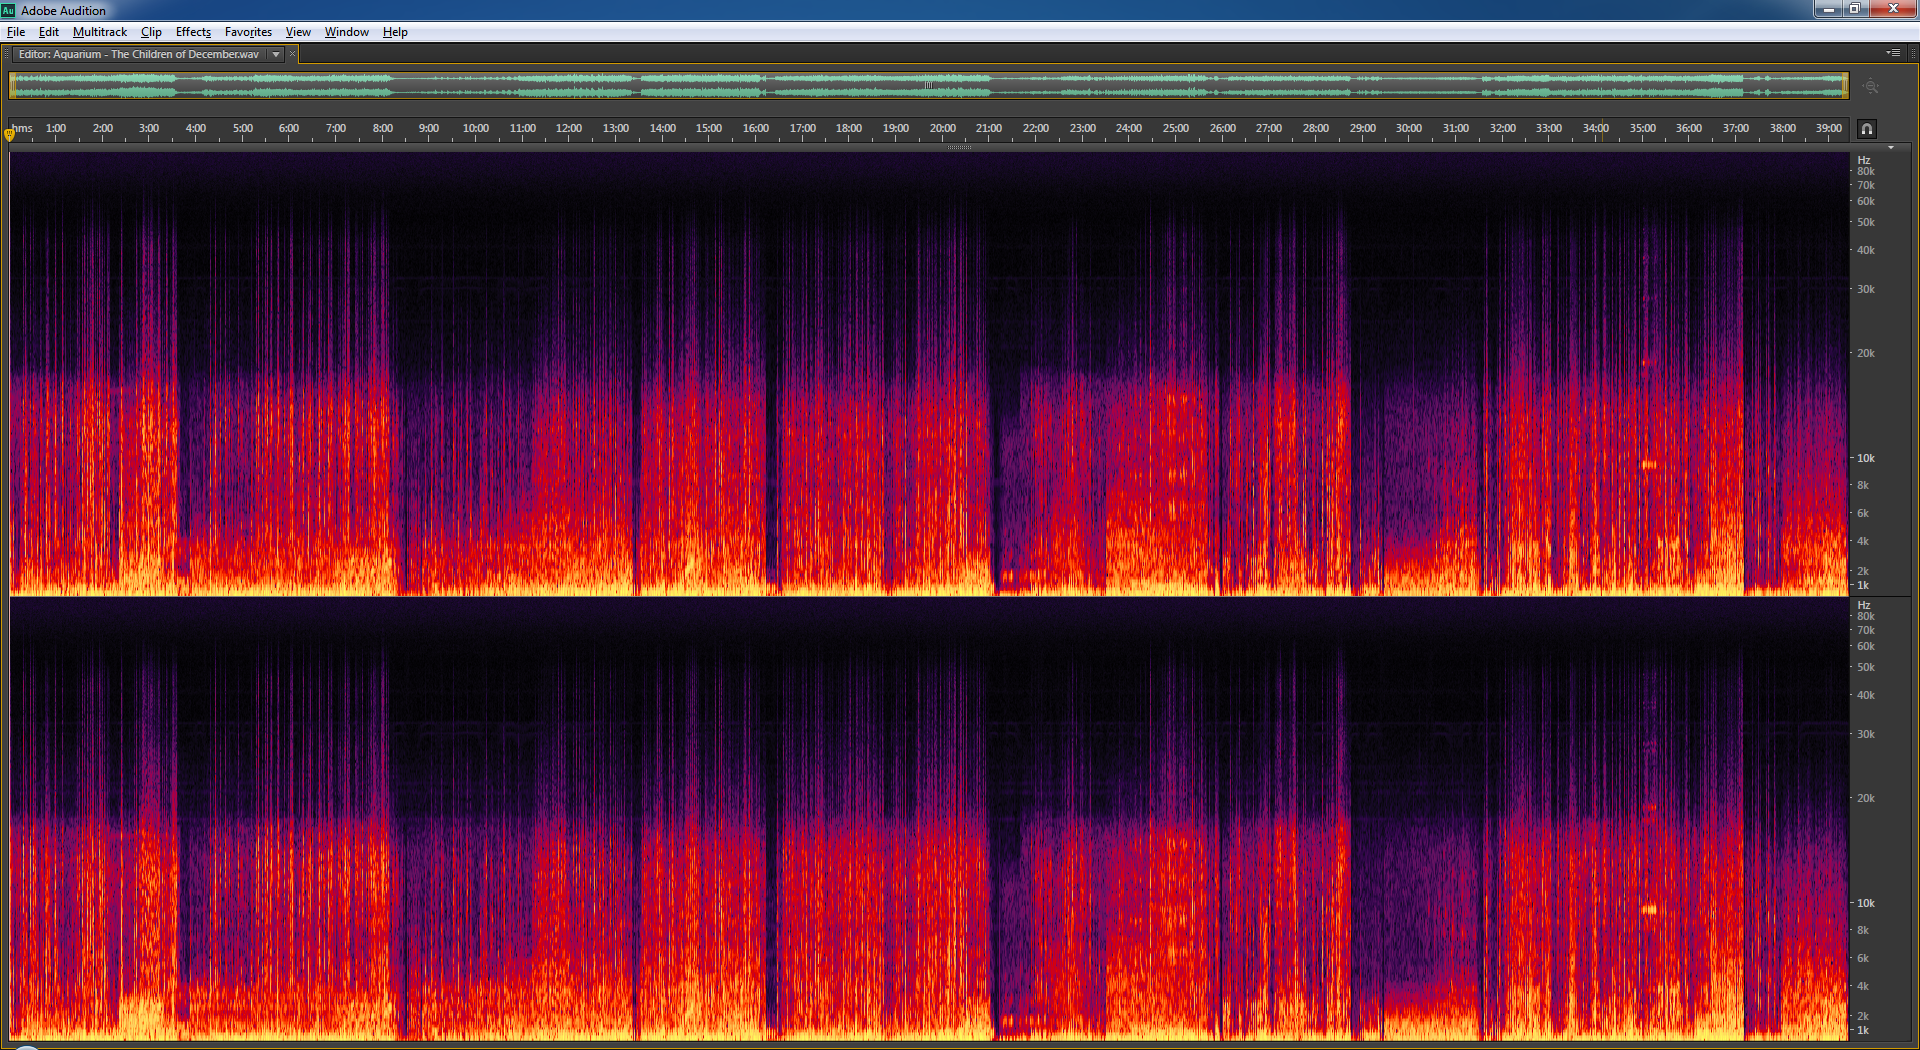The height and width of the screenshot is (1050, 1920).
Task: Expand the Editor file selector dropdown arrow
Action: [276, 55]
